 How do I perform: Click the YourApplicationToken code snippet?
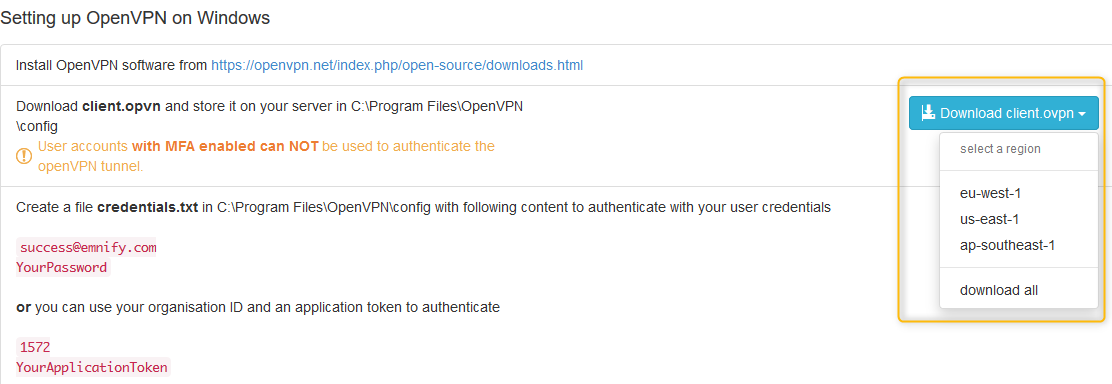94,367
